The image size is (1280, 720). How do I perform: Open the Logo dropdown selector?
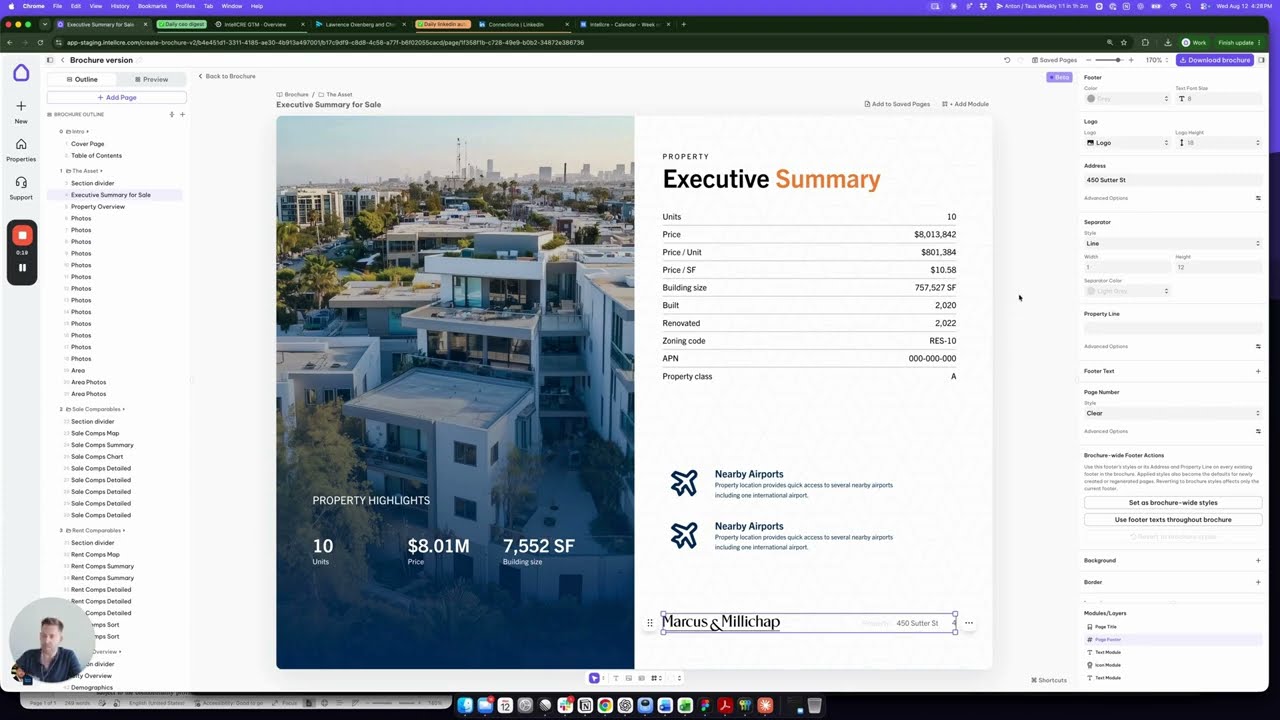pos(1127,143)
